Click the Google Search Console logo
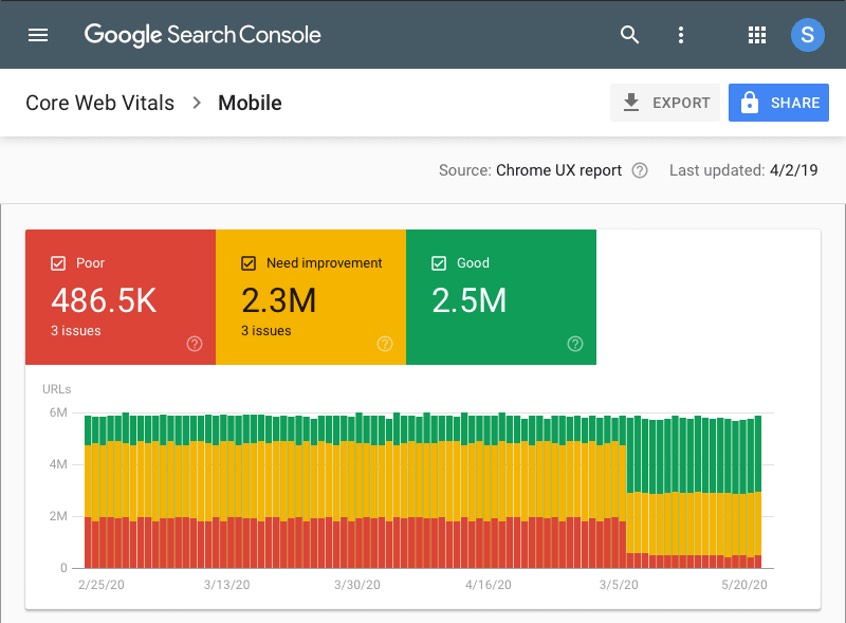The image size is (846, 623). [202, 35]
